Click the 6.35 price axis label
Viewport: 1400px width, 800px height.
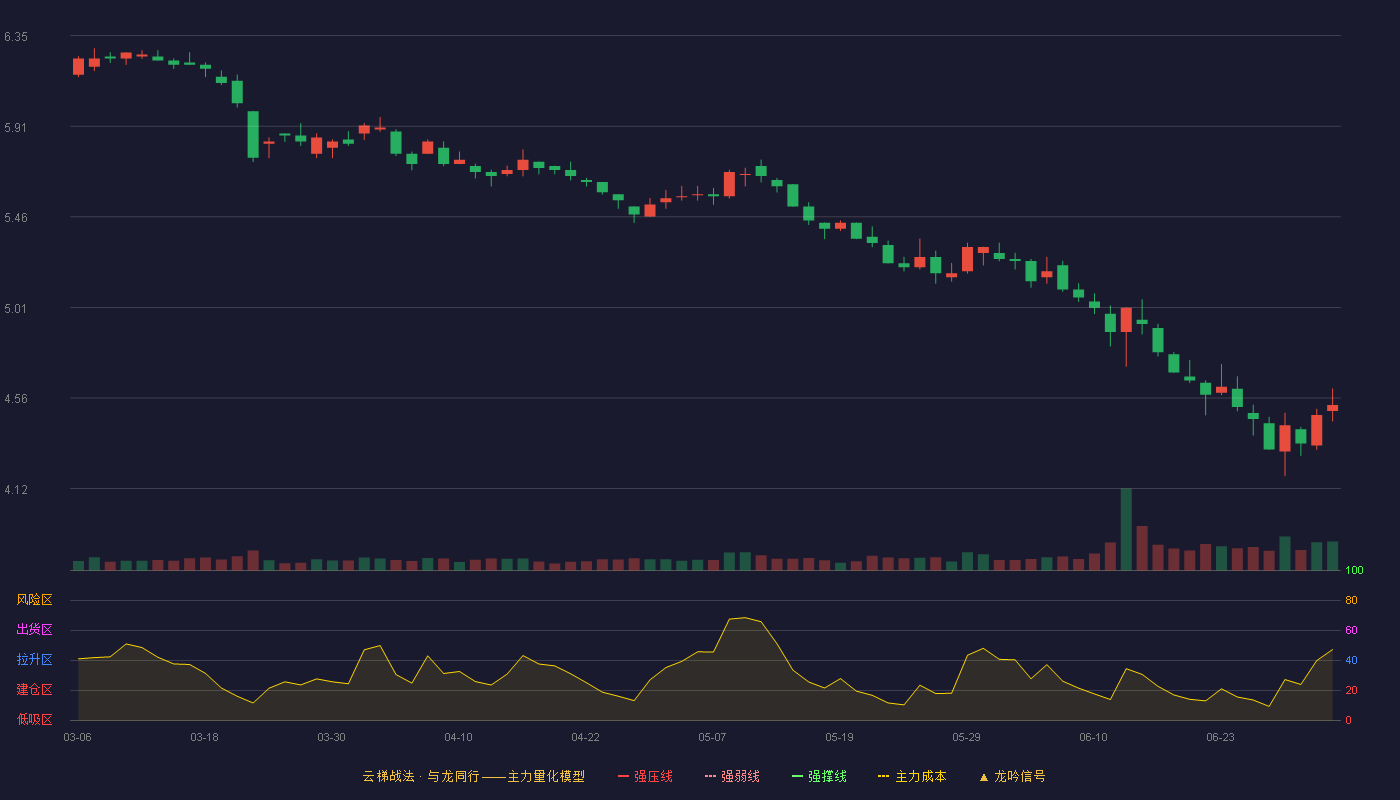point(16,37)
